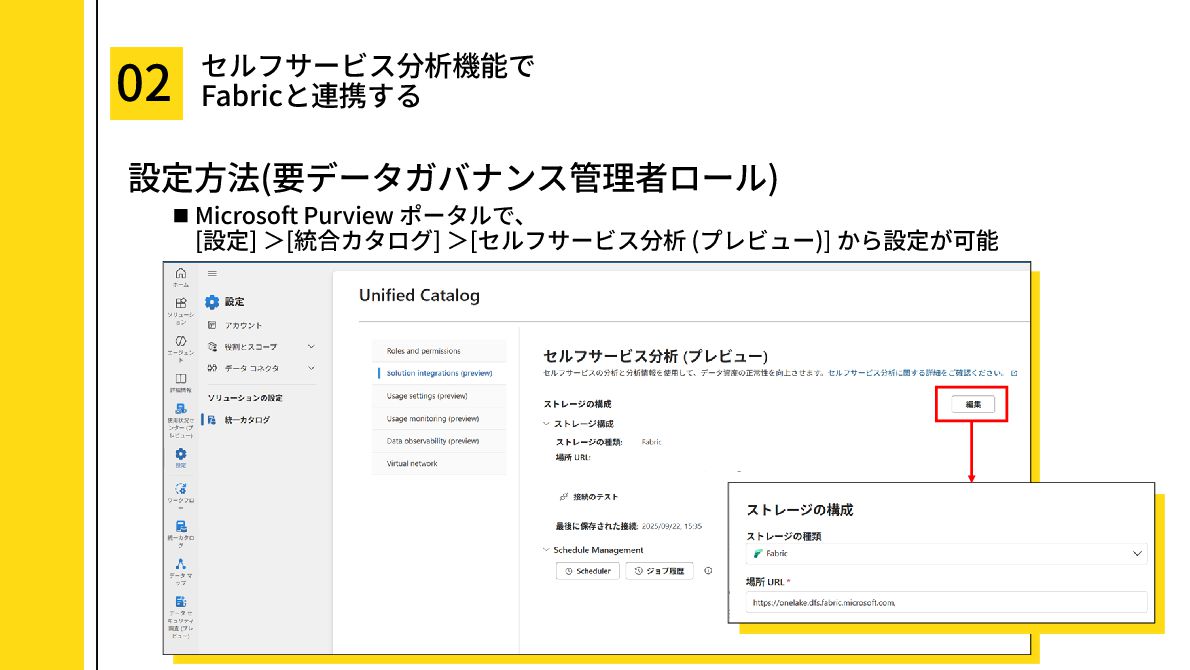Select 統一カタログ under ソリューションの設定
The image size is (1190, 670).
coord(247,420)
